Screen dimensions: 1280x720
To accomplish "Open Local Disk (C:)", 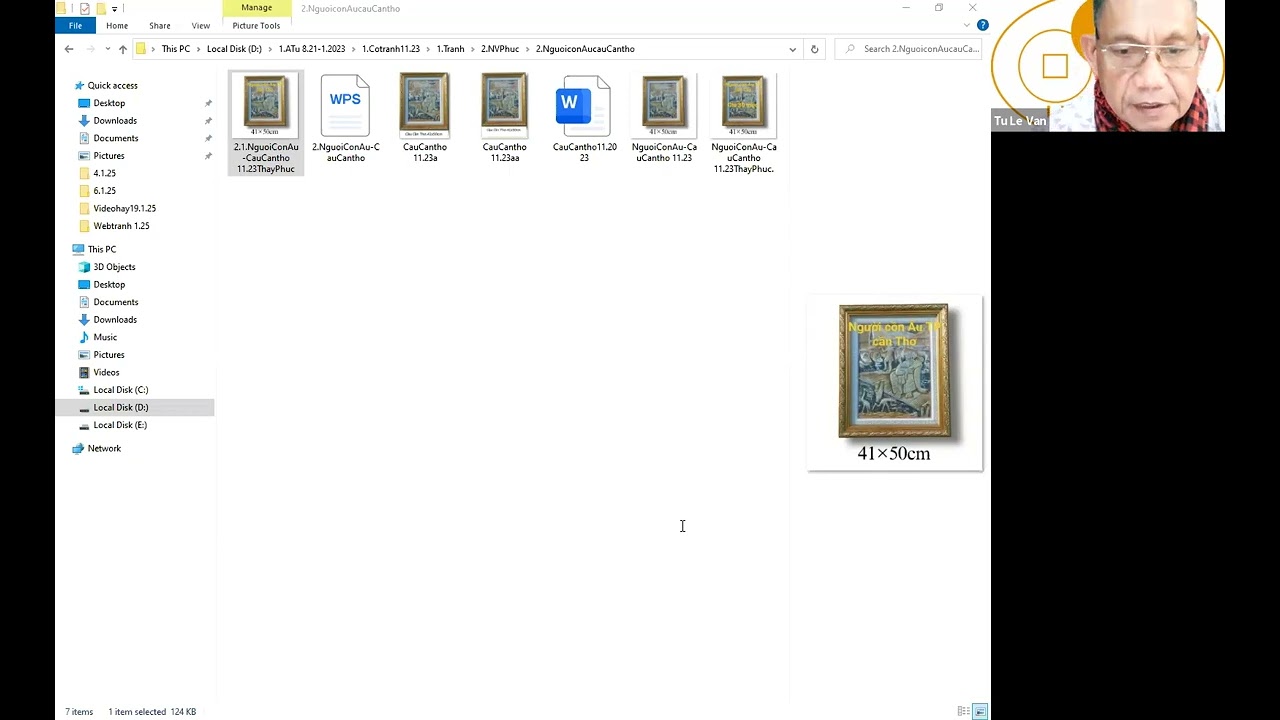I will (120, 390).
